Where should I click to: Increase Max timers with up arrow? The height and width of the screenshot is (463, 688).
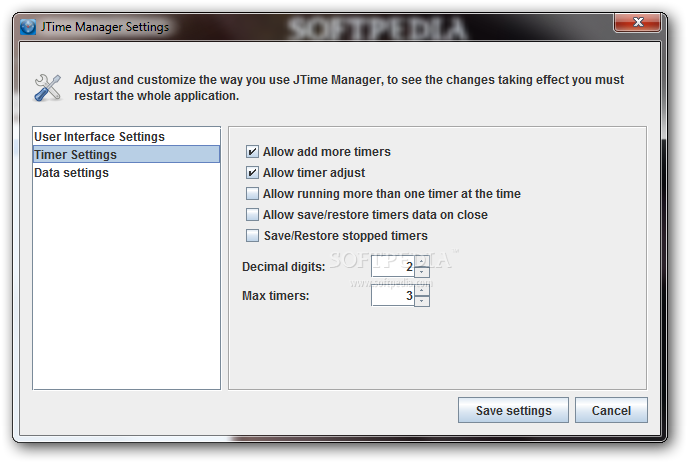pyautogui.click(x=422, y=290)
